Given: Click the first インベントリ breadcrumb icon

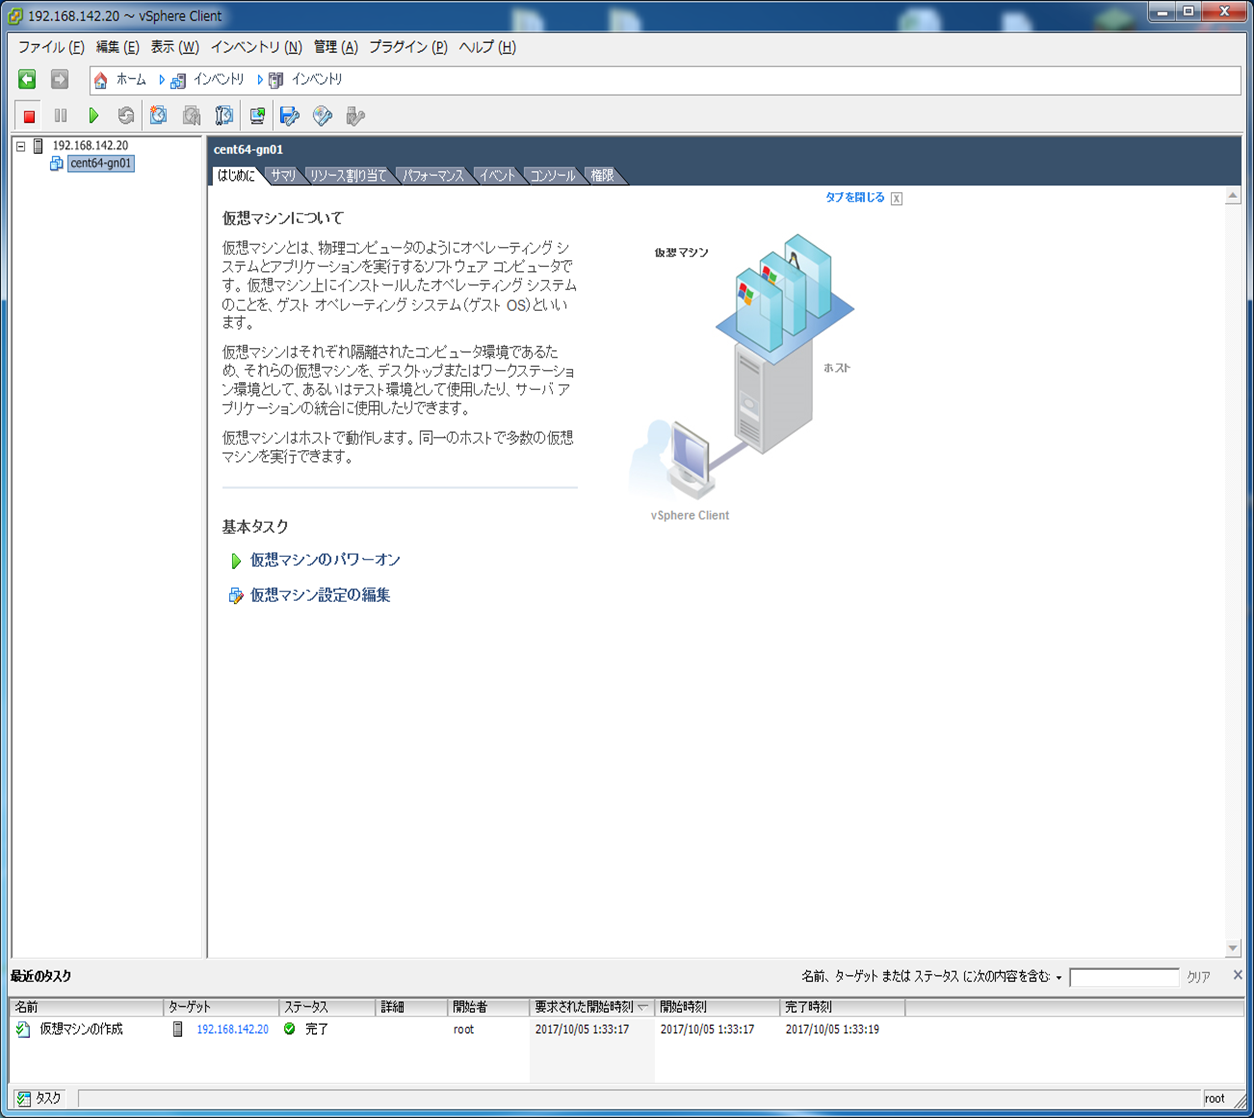Looking at the screenshot, I should [x=178, y=80].
